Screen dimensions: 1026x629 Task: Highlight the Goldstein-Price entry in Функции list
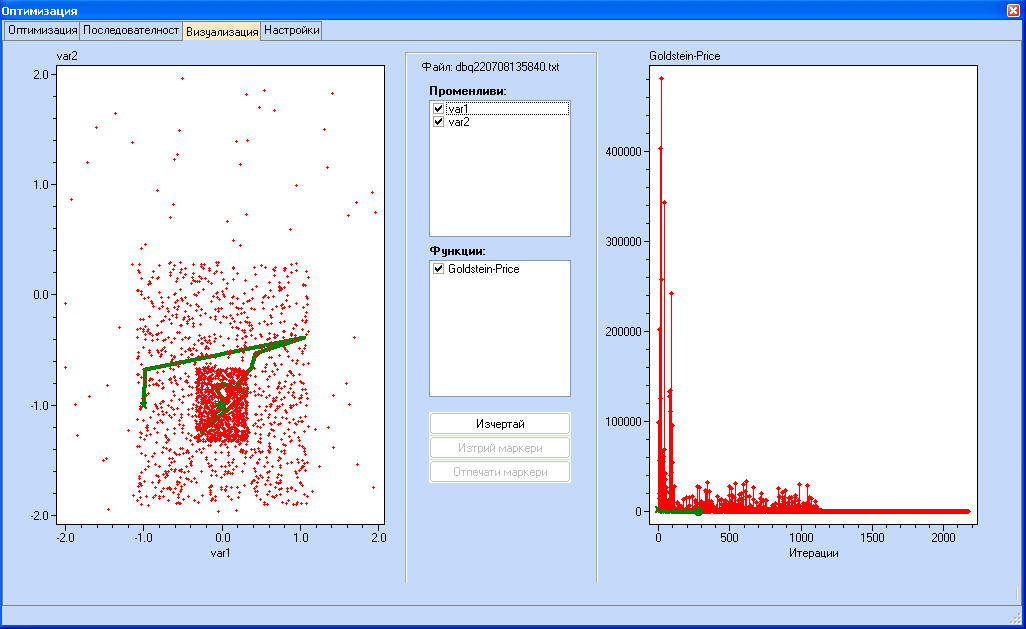pos(483,269)
